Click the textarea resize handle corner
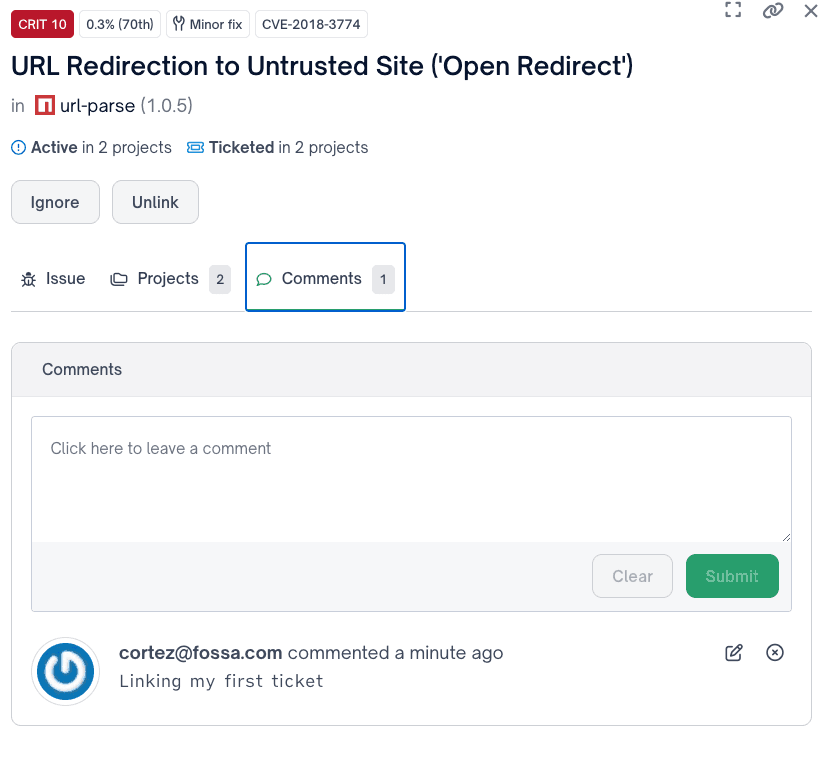This screenshot has height=759, width=828. (x=786, y=537)
